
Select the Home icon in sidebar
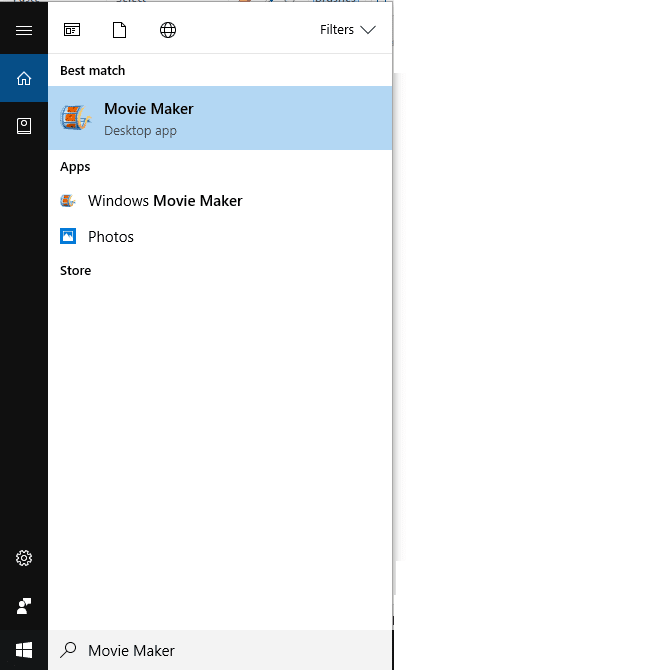[24, 78]
